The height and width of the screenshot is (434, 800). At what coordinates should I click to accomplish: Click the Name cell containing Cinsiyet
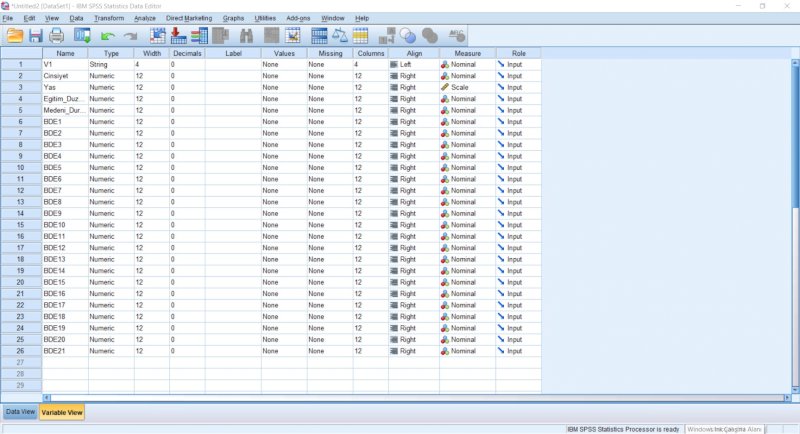[x=65, y=75]
